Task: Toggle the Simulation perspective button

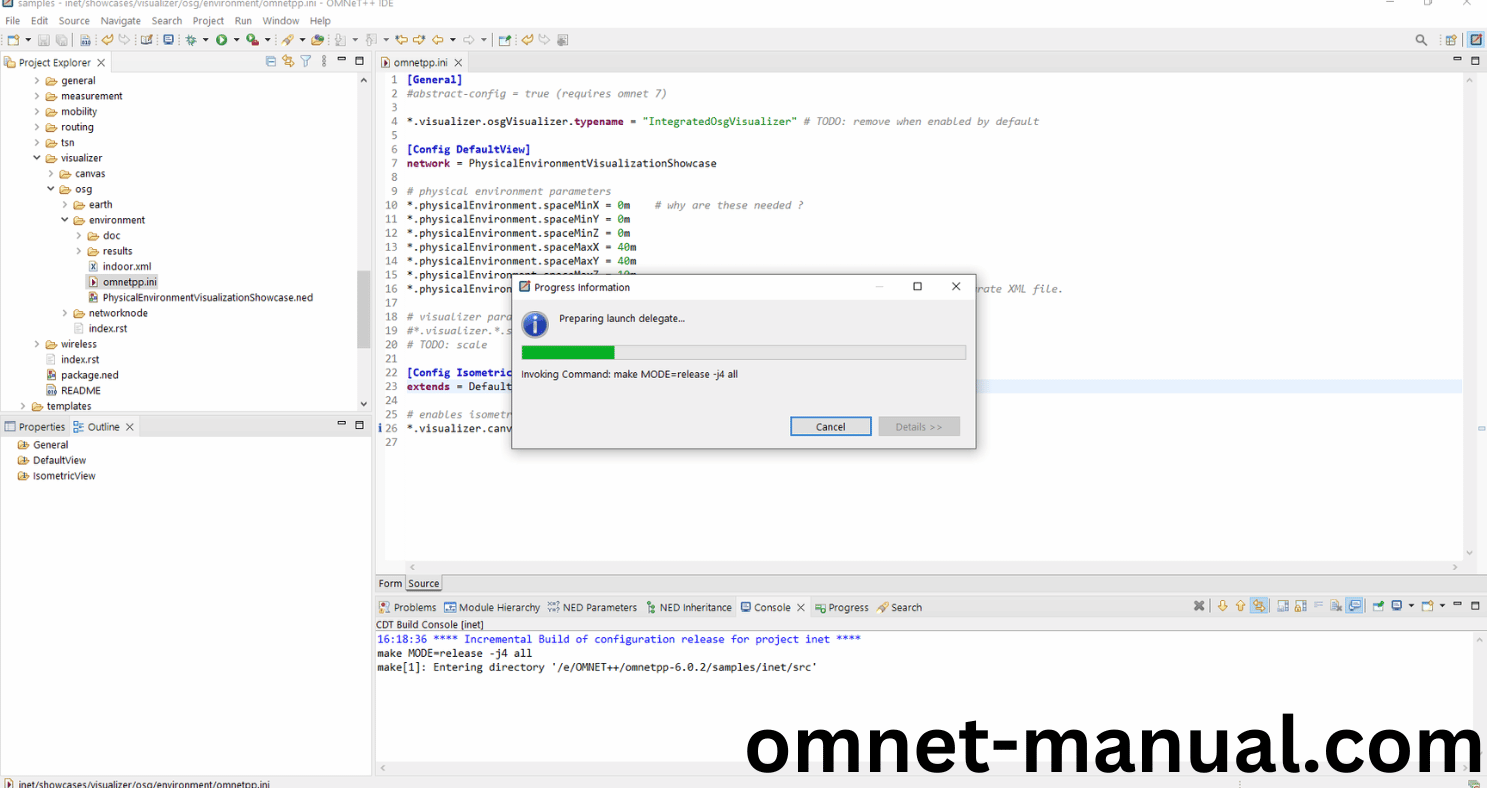Action: (1475, 40)
